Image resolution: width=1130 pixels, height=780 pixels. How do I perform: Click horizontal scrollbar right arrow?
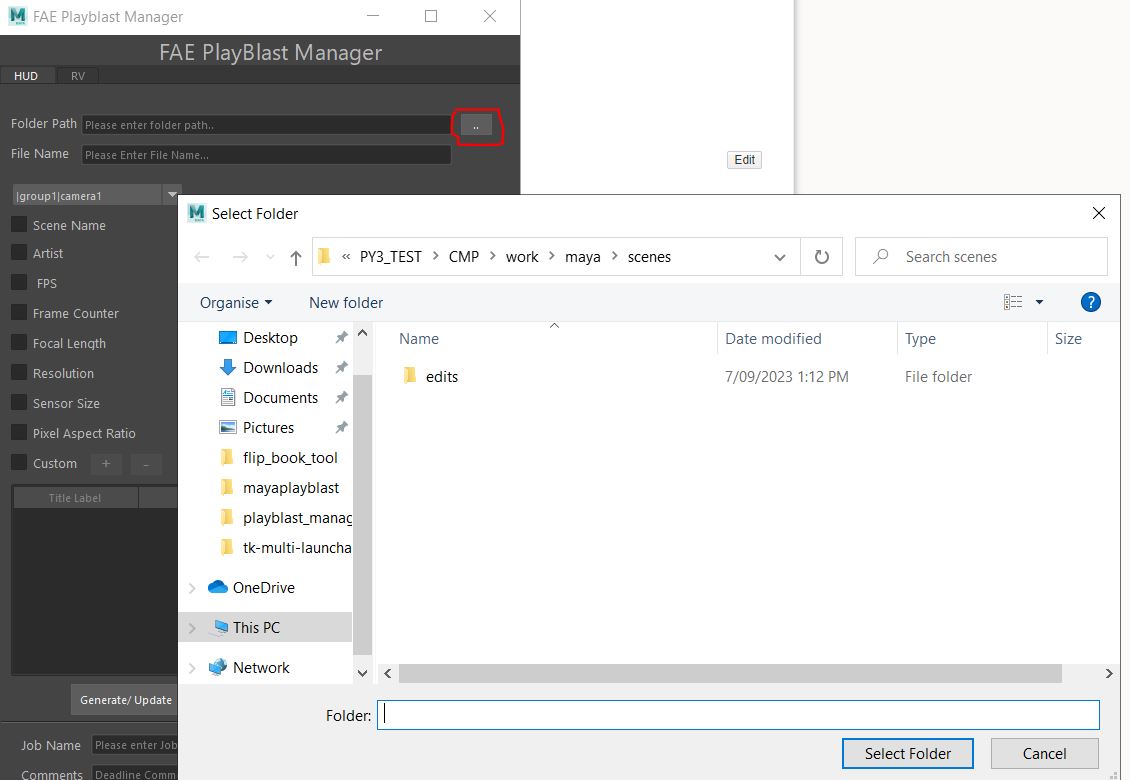click(1108, 673)
